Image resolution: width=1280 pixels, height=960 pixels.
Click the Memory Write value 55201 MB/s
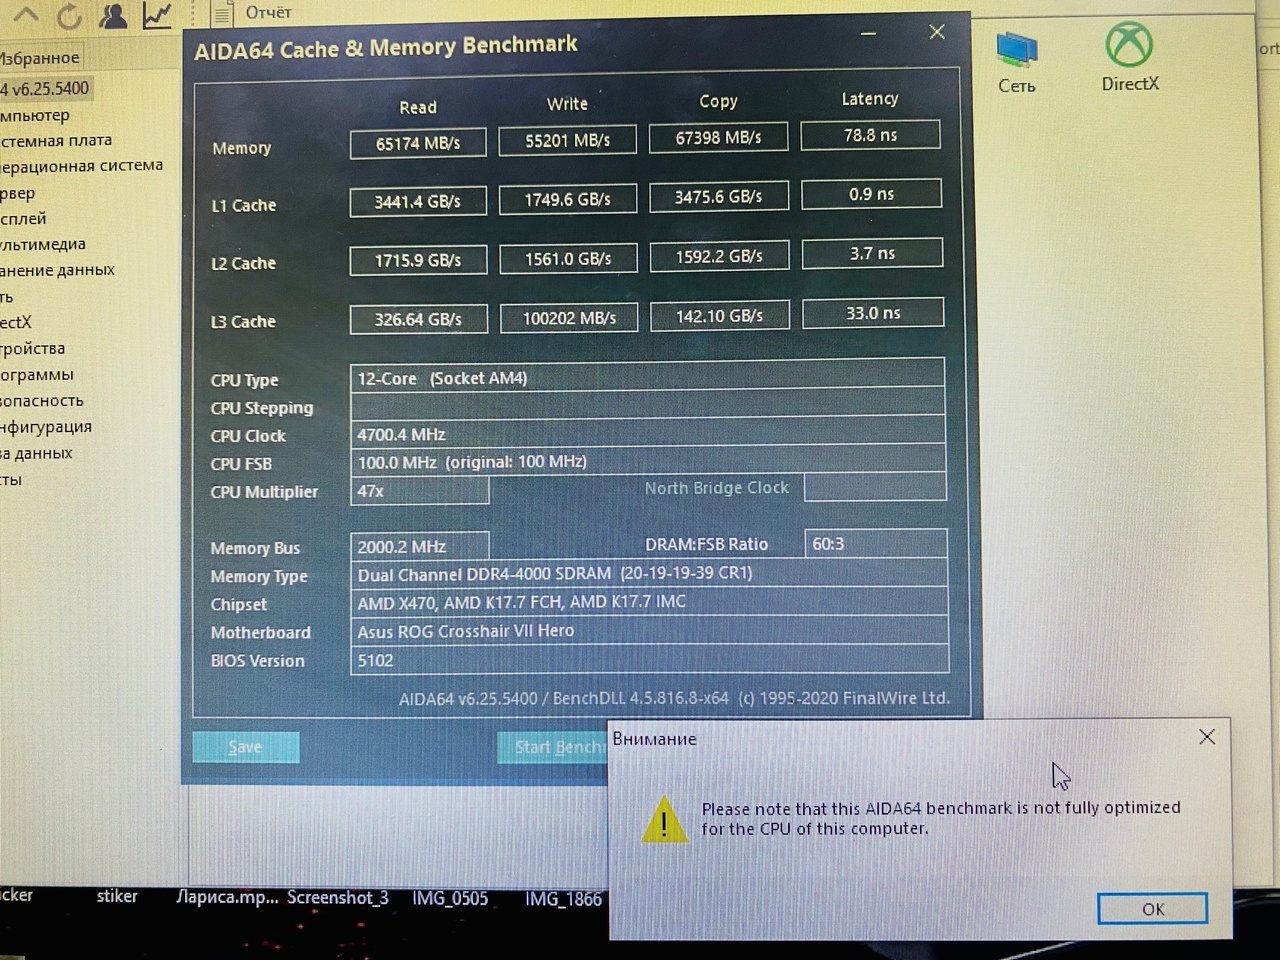point(567,140)
